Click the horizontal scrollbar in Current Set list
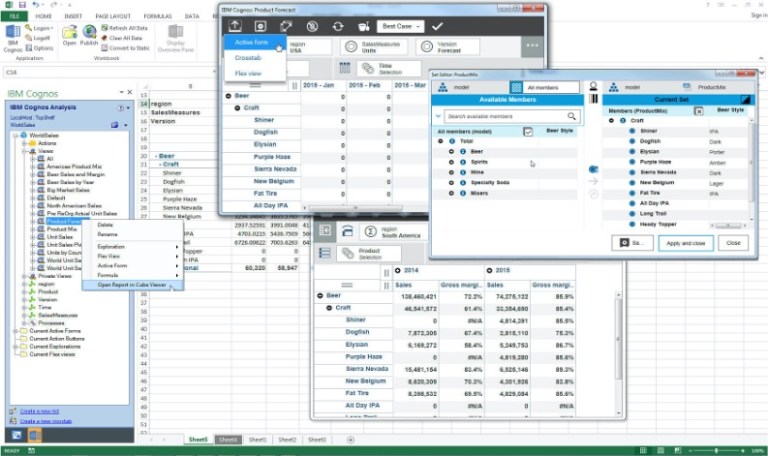This screenshot has width=768, height=456. point(728,225)
